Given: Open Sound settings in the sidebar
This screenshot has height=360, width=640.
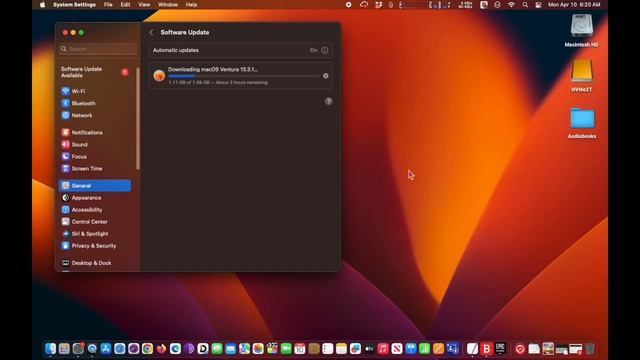Looking at the screenshot, I should tap(95, 144).
